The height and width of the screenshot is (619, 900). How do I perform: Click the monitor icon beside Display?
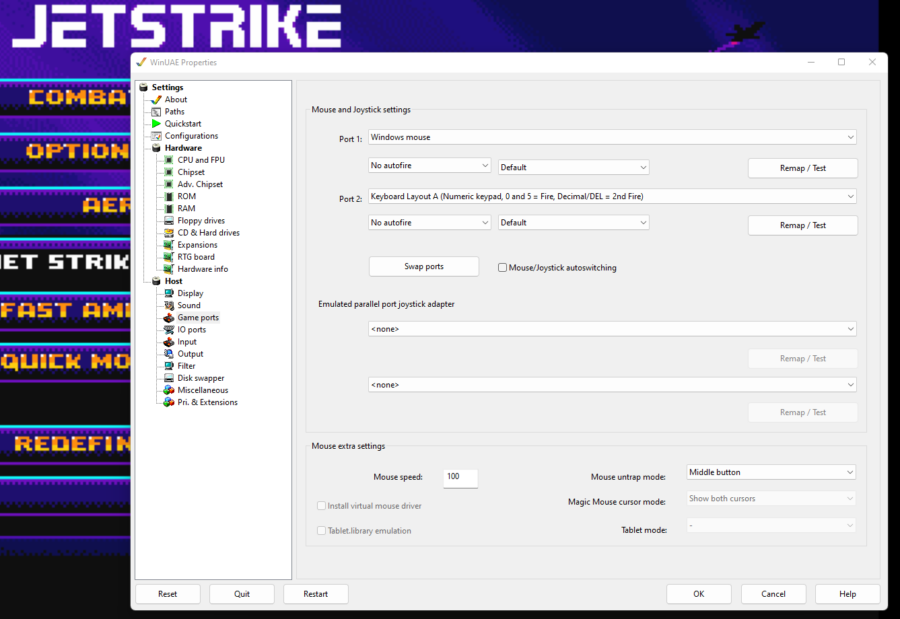click(169, 293)
